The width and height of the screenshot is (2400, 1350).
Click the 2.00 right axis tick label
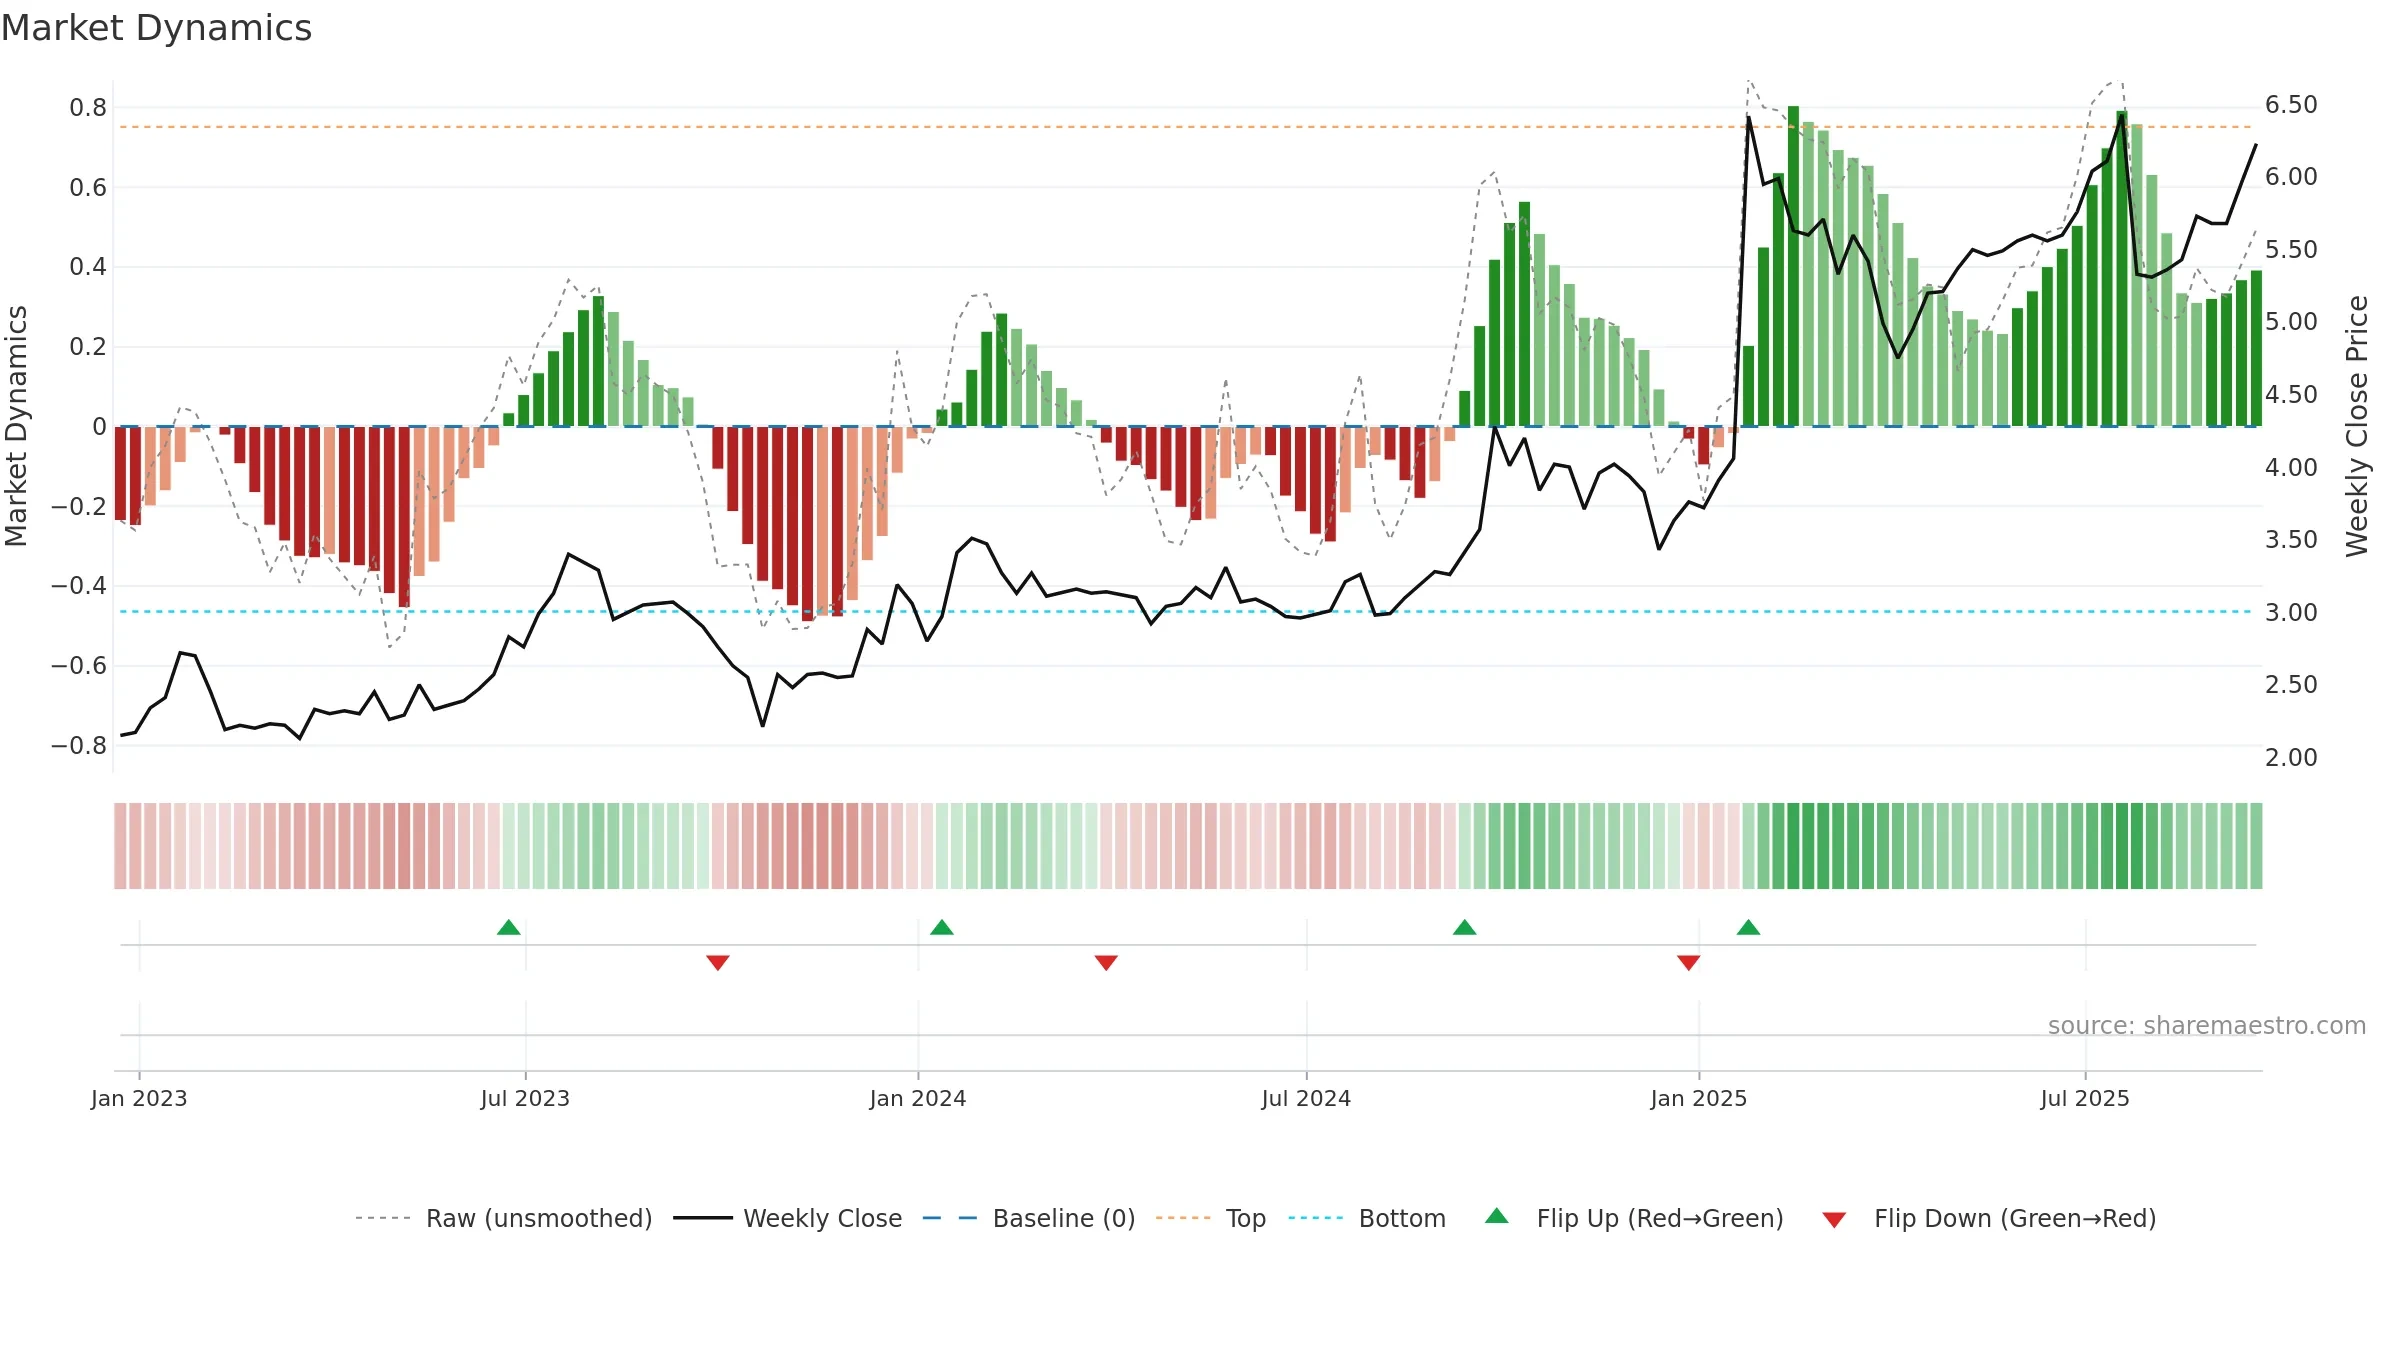click(x=2291, y=758)
